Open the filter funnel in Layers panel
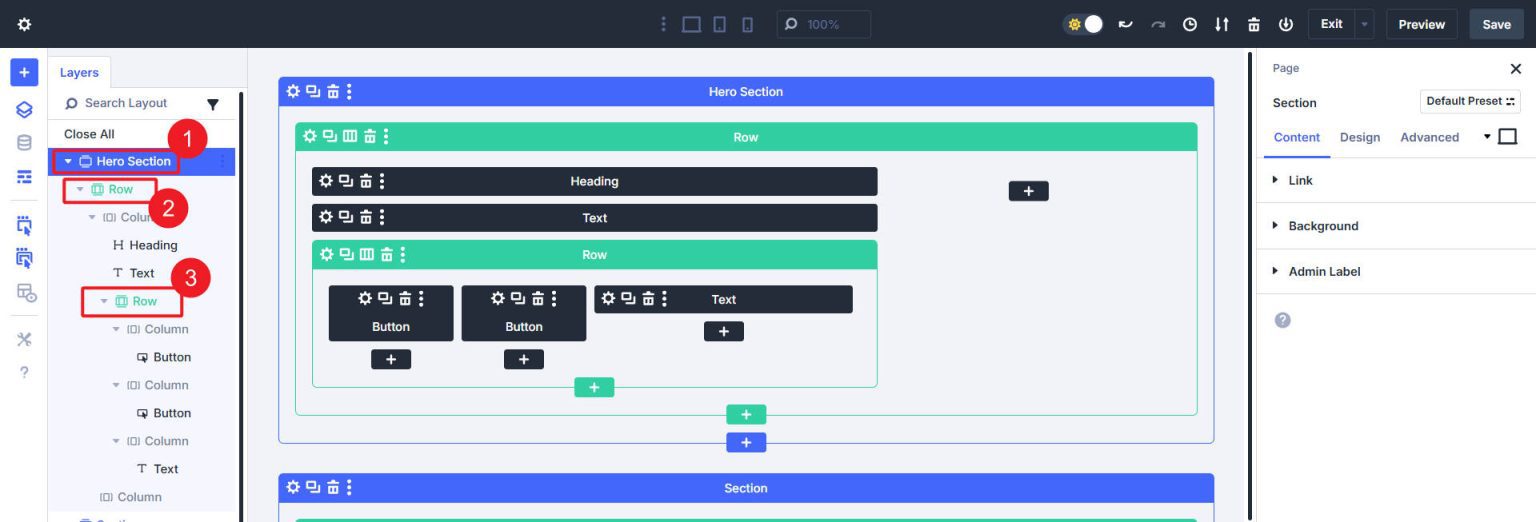Image resolution: width=1536 pixels, height=522 pixels. (213, 104)
